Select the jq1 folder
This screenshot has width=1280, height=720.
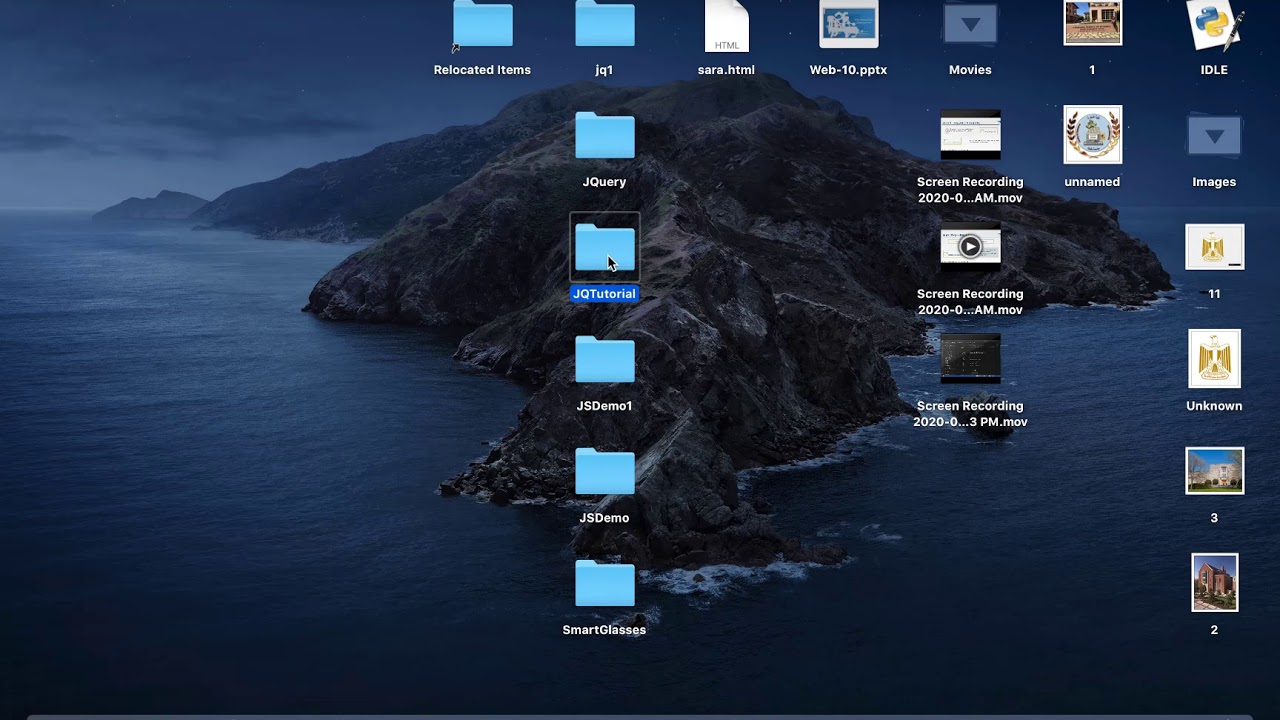click(604, 25)
